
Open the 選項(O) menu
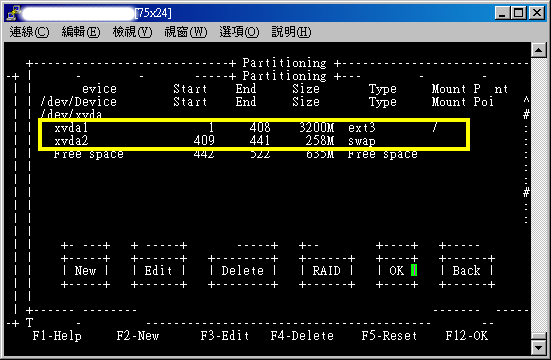pos(239,32)
